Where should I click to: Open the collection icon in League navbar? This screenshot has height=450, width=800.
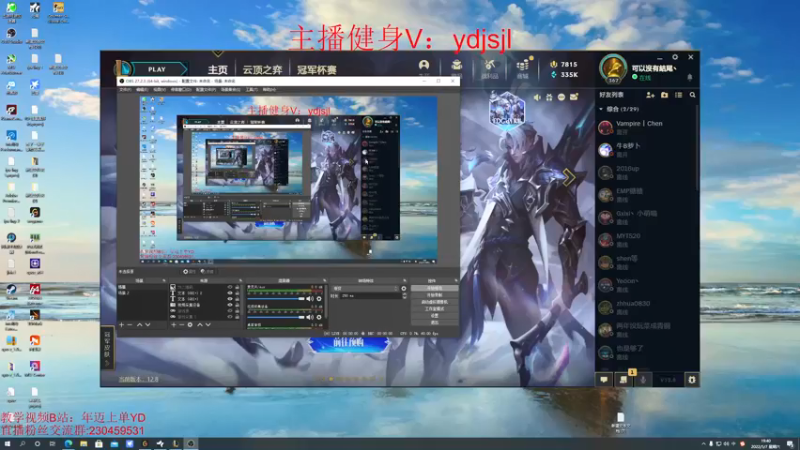coord(457,65)
